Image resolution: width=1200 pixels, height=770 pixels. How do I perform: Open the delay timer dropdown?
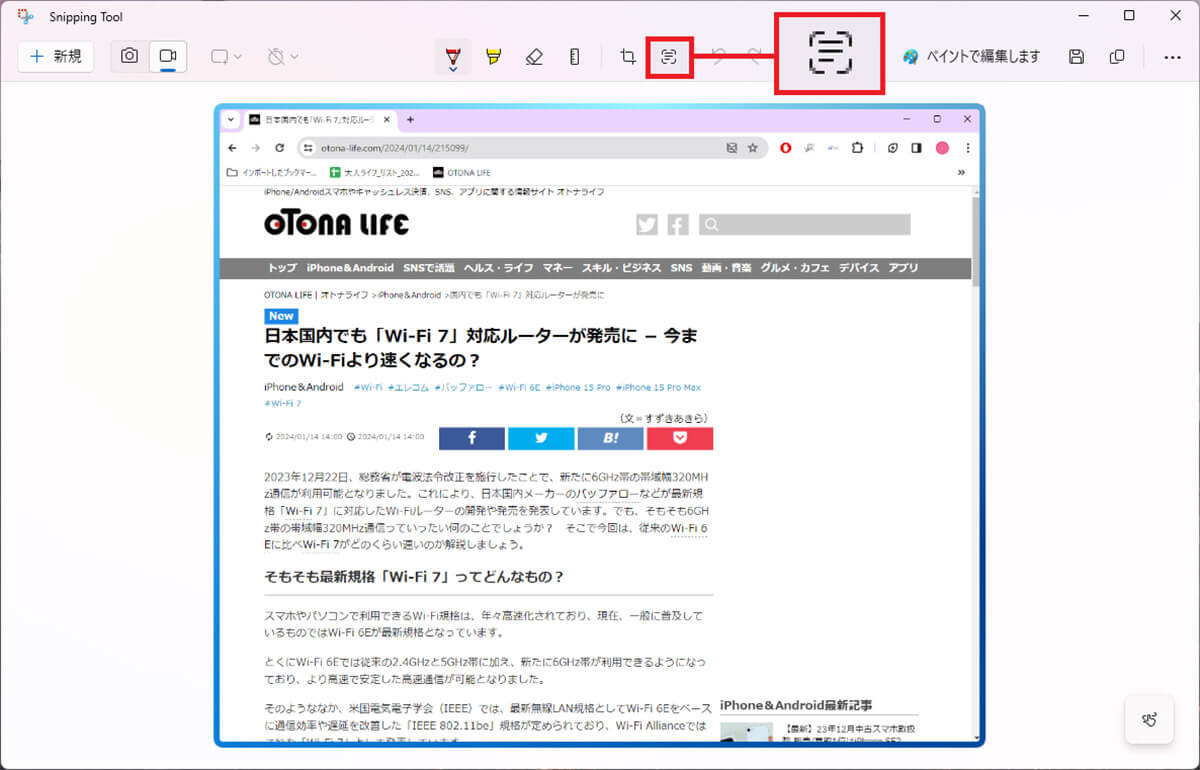coord(284,57)
